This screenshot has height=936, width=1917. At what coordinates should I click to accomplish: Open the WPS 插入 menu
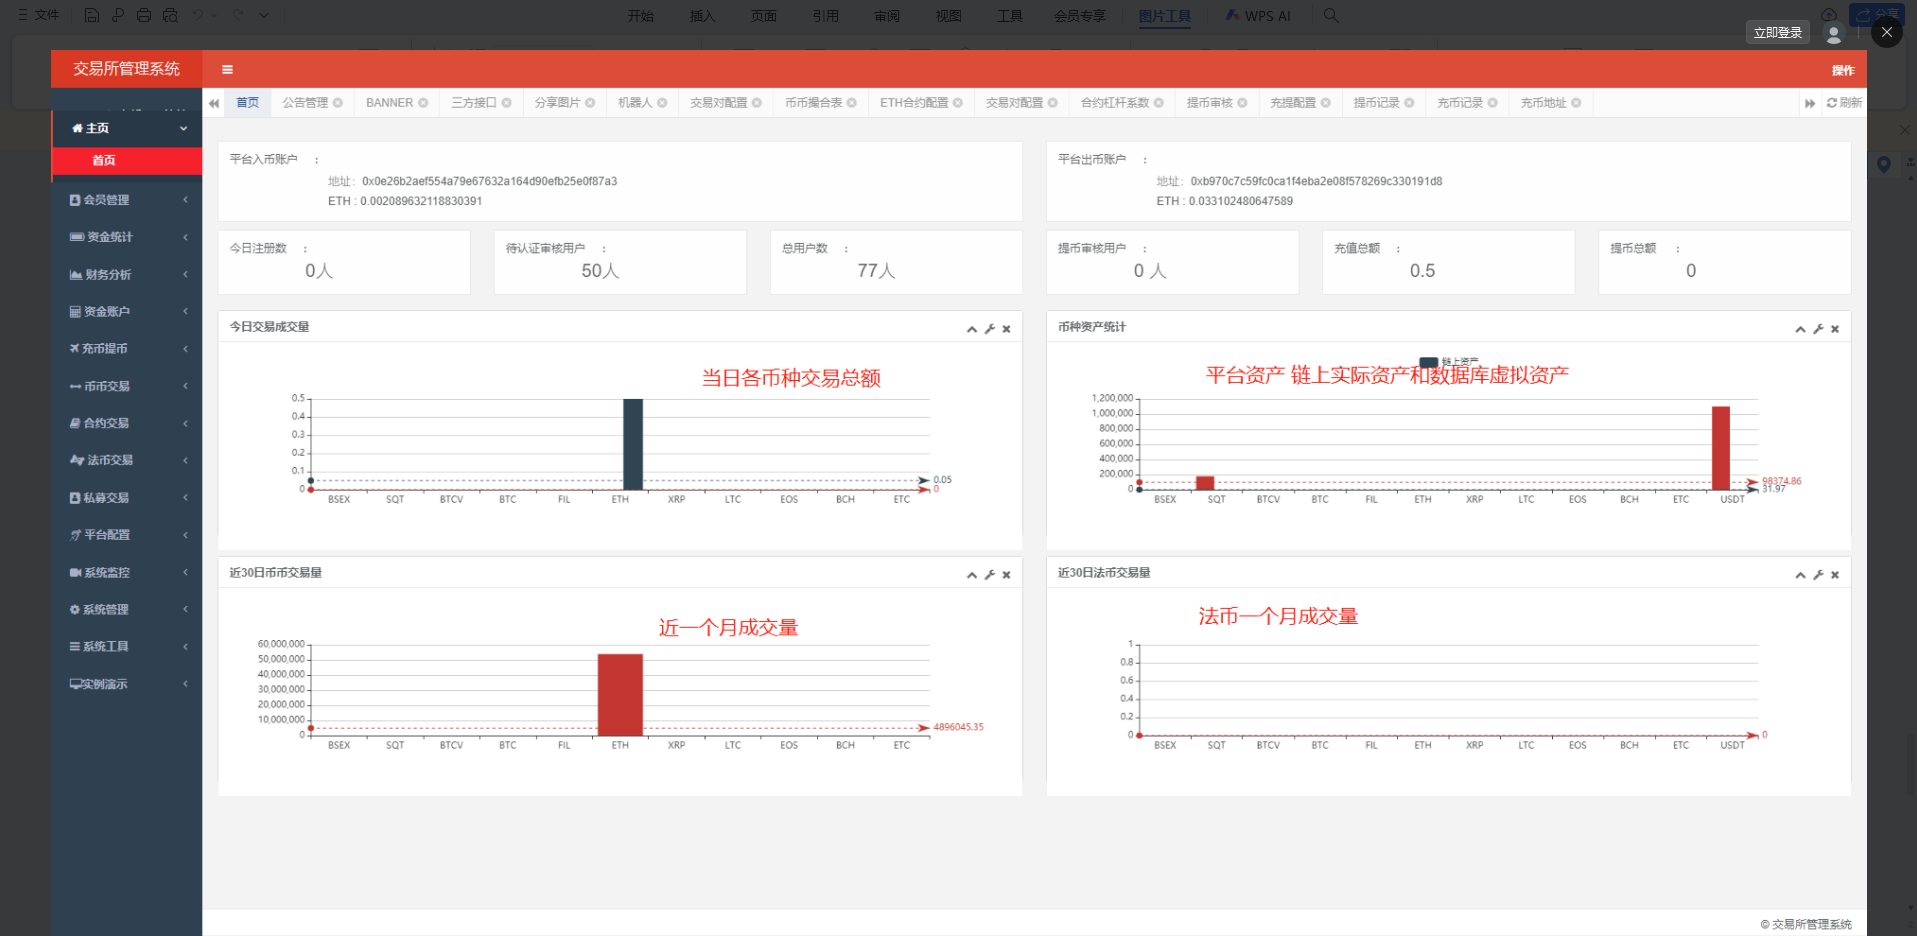pyautogui.click(x=703, y=16)
